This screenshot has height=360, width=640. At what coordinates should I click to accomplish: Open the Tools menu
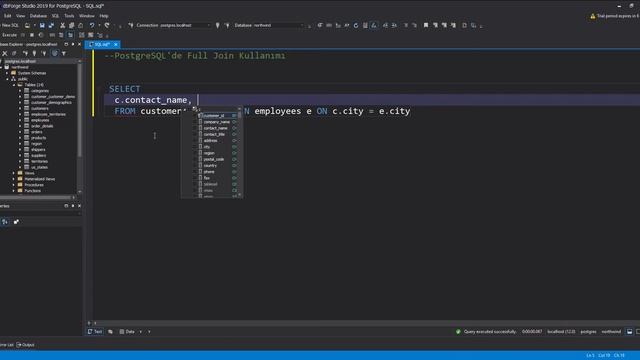[69, 16]
